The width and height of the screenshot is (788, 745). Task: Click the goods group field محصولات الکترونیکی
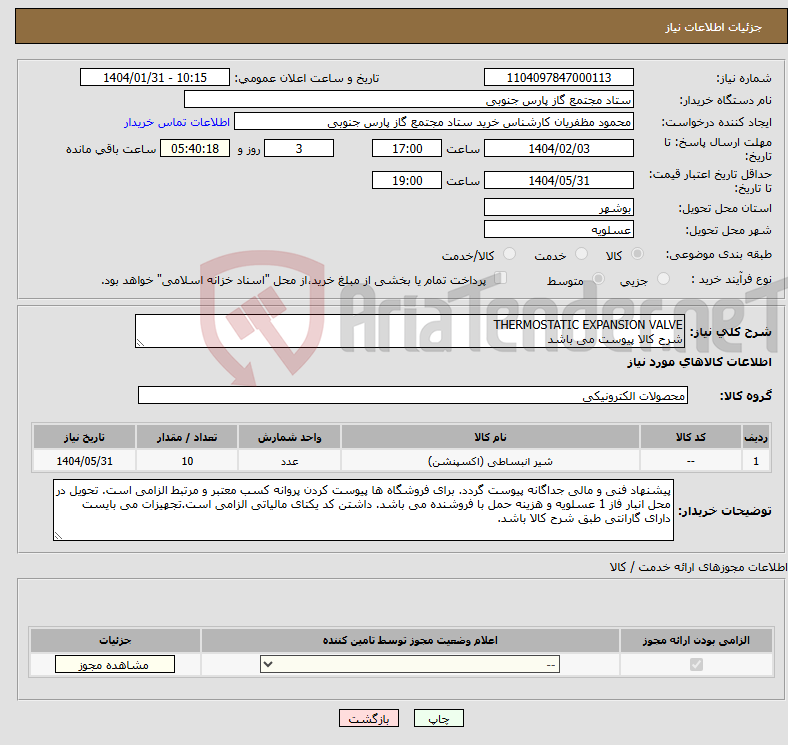(413, 395)
